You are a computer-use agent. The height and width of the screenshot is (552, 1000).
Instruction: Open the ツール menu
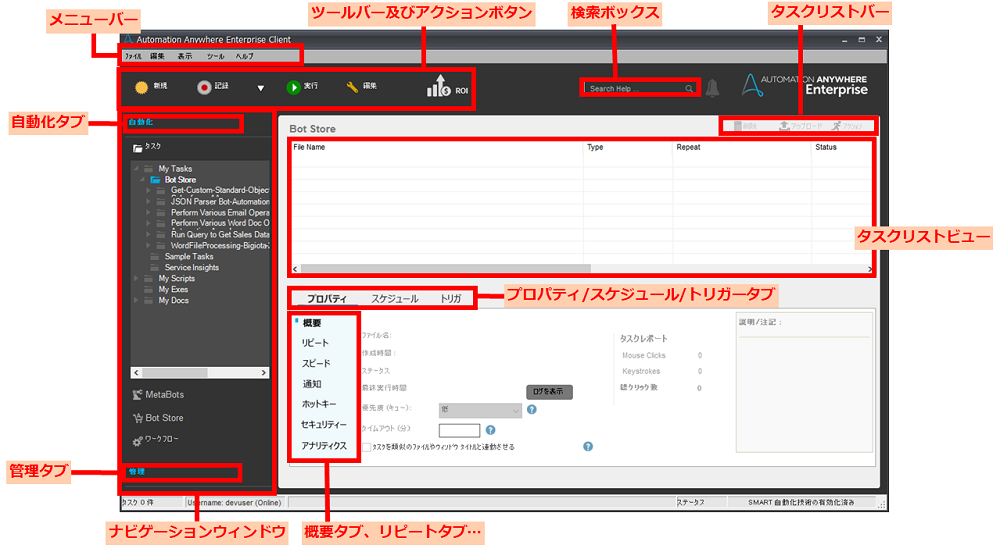point(216,57)
